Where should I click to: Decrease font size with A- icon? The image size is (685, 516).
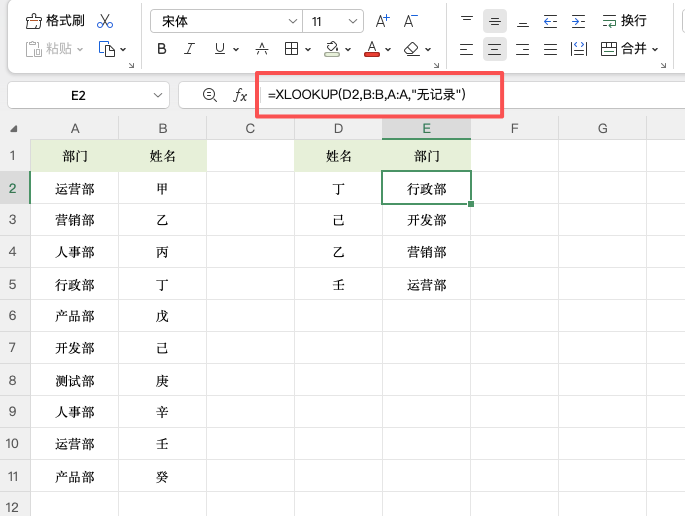(x=410, y=21)
